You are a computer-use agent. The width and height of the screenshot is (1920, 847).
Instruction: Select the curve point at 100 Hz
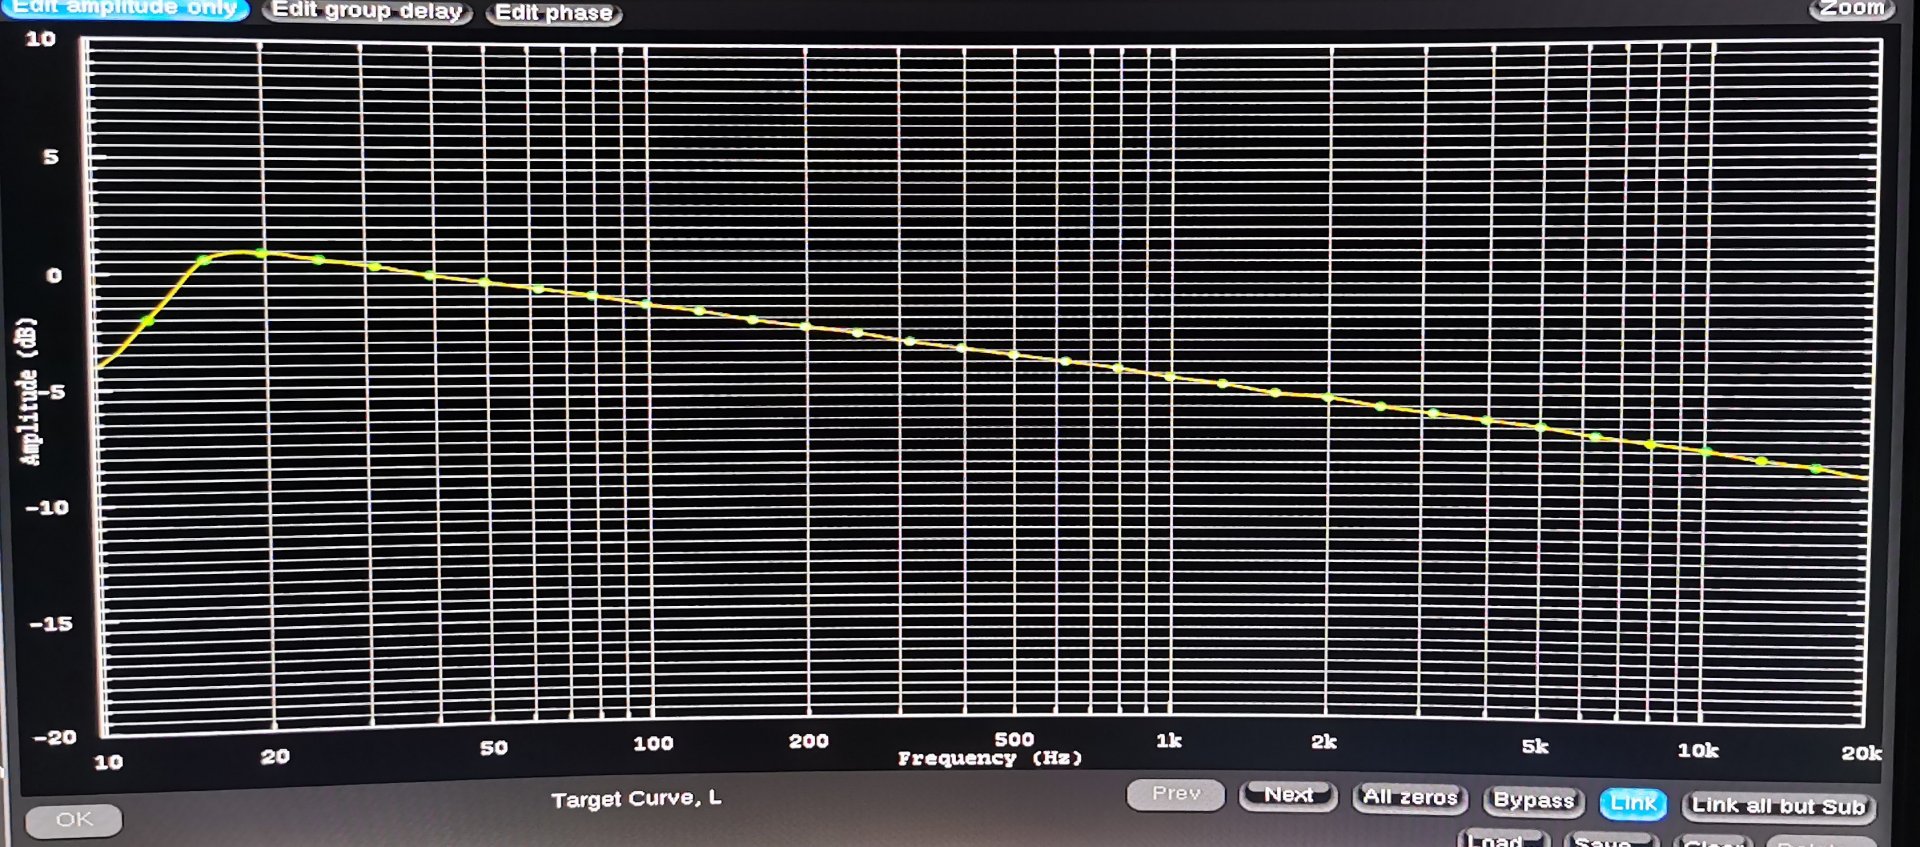[646, 304]
